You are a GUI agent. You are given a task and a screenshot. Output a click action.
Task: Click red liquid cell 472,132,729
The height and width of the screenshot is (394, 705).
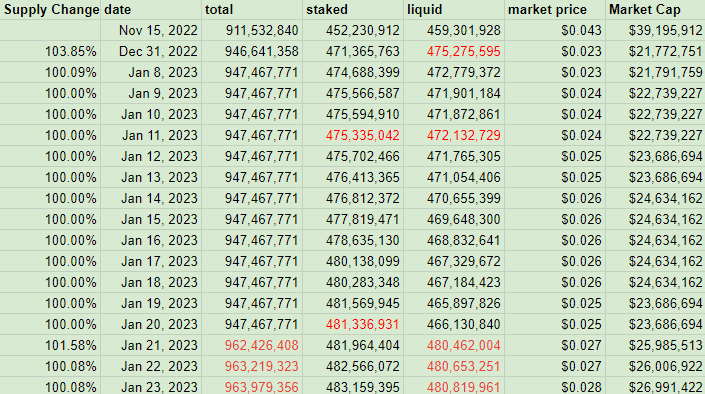(x=454, y=135)
